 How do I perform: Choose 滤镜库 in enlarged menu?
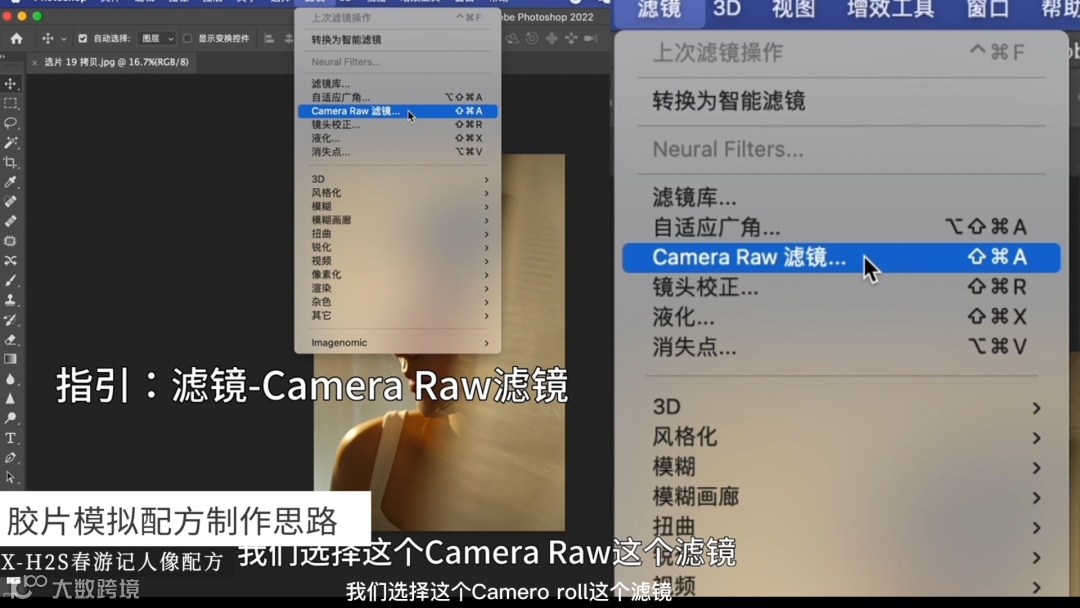point(841,198)
